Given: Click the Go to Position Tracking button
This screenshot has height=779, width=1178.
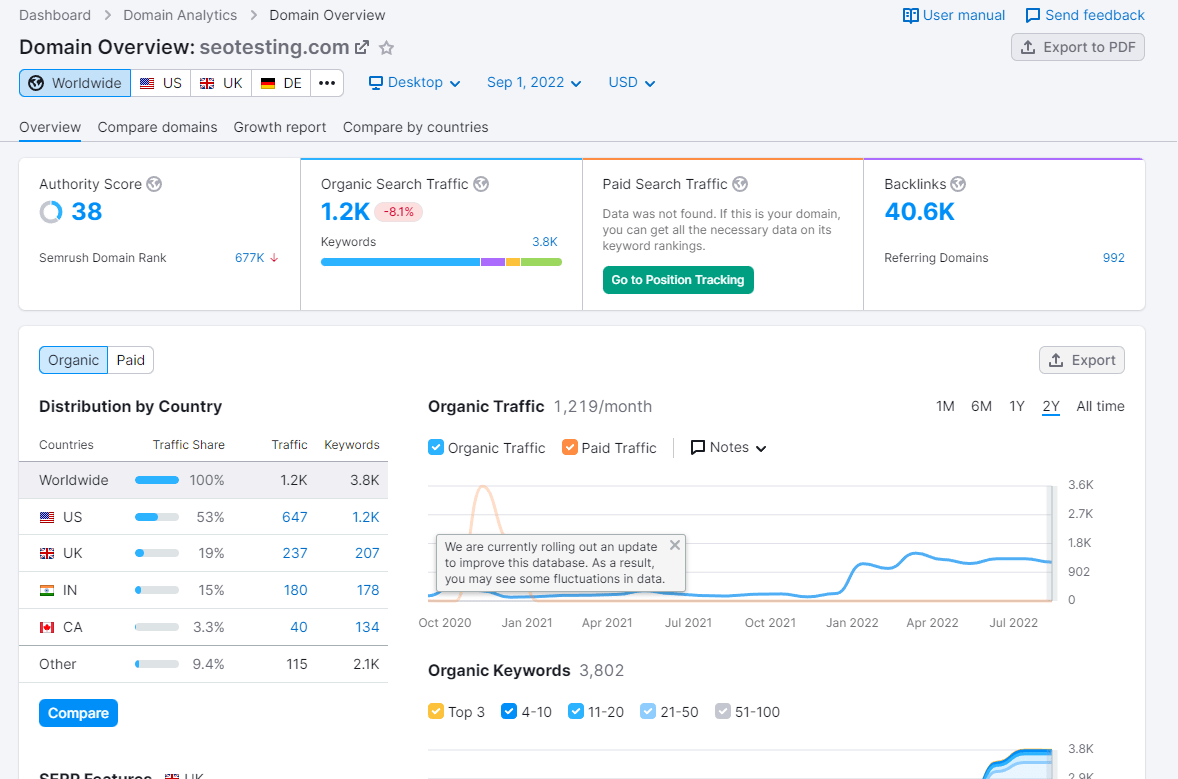Looking at the screenshot, I should tap(678, 280).
